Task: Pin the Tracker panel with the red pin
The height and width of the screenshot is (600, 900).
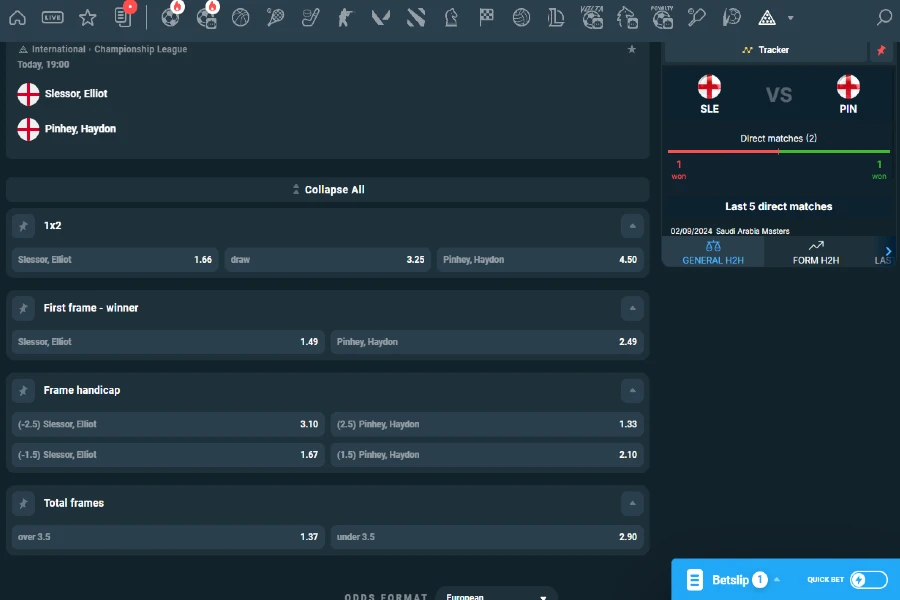Action: pyautogui.click(x=881, y=48)
